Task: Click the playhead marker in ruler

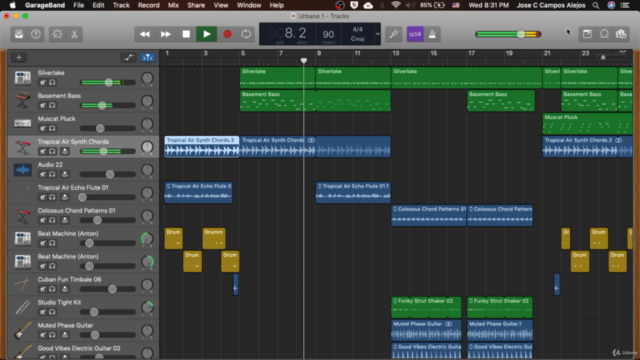Action: point(304,60)
